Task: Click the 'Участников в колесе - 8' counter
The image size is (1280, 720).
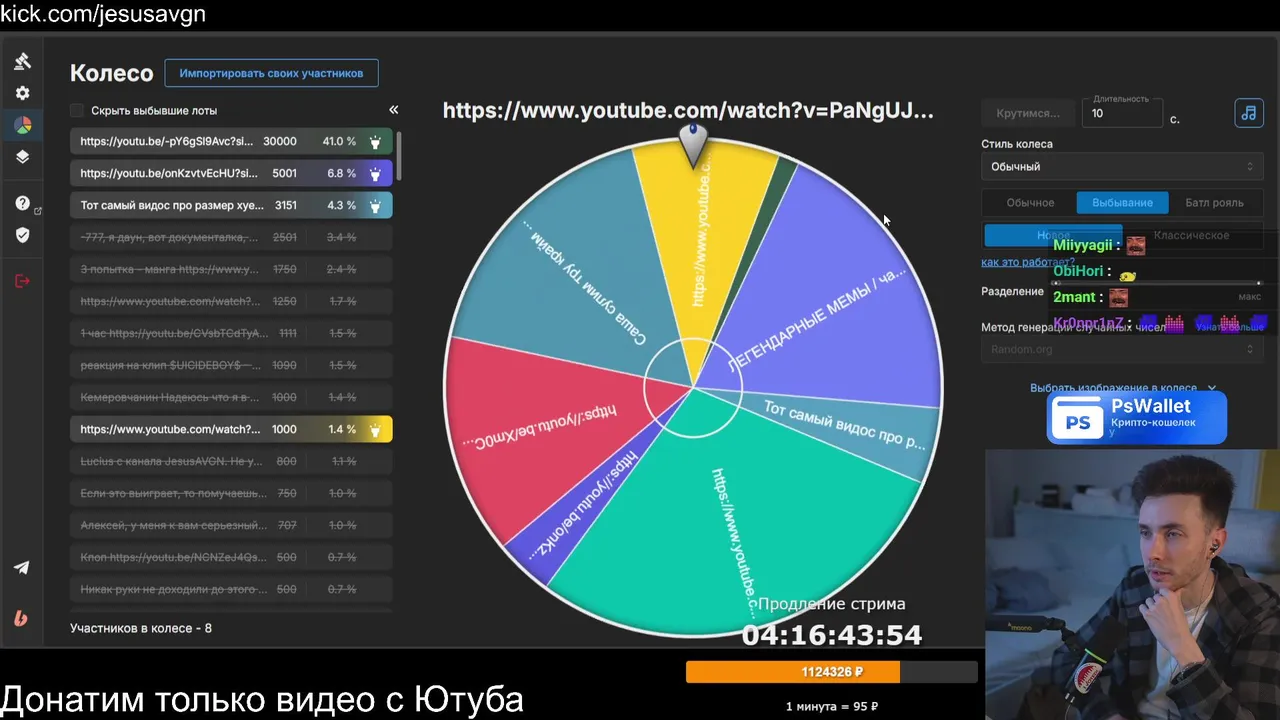Action: coord(141,629)
